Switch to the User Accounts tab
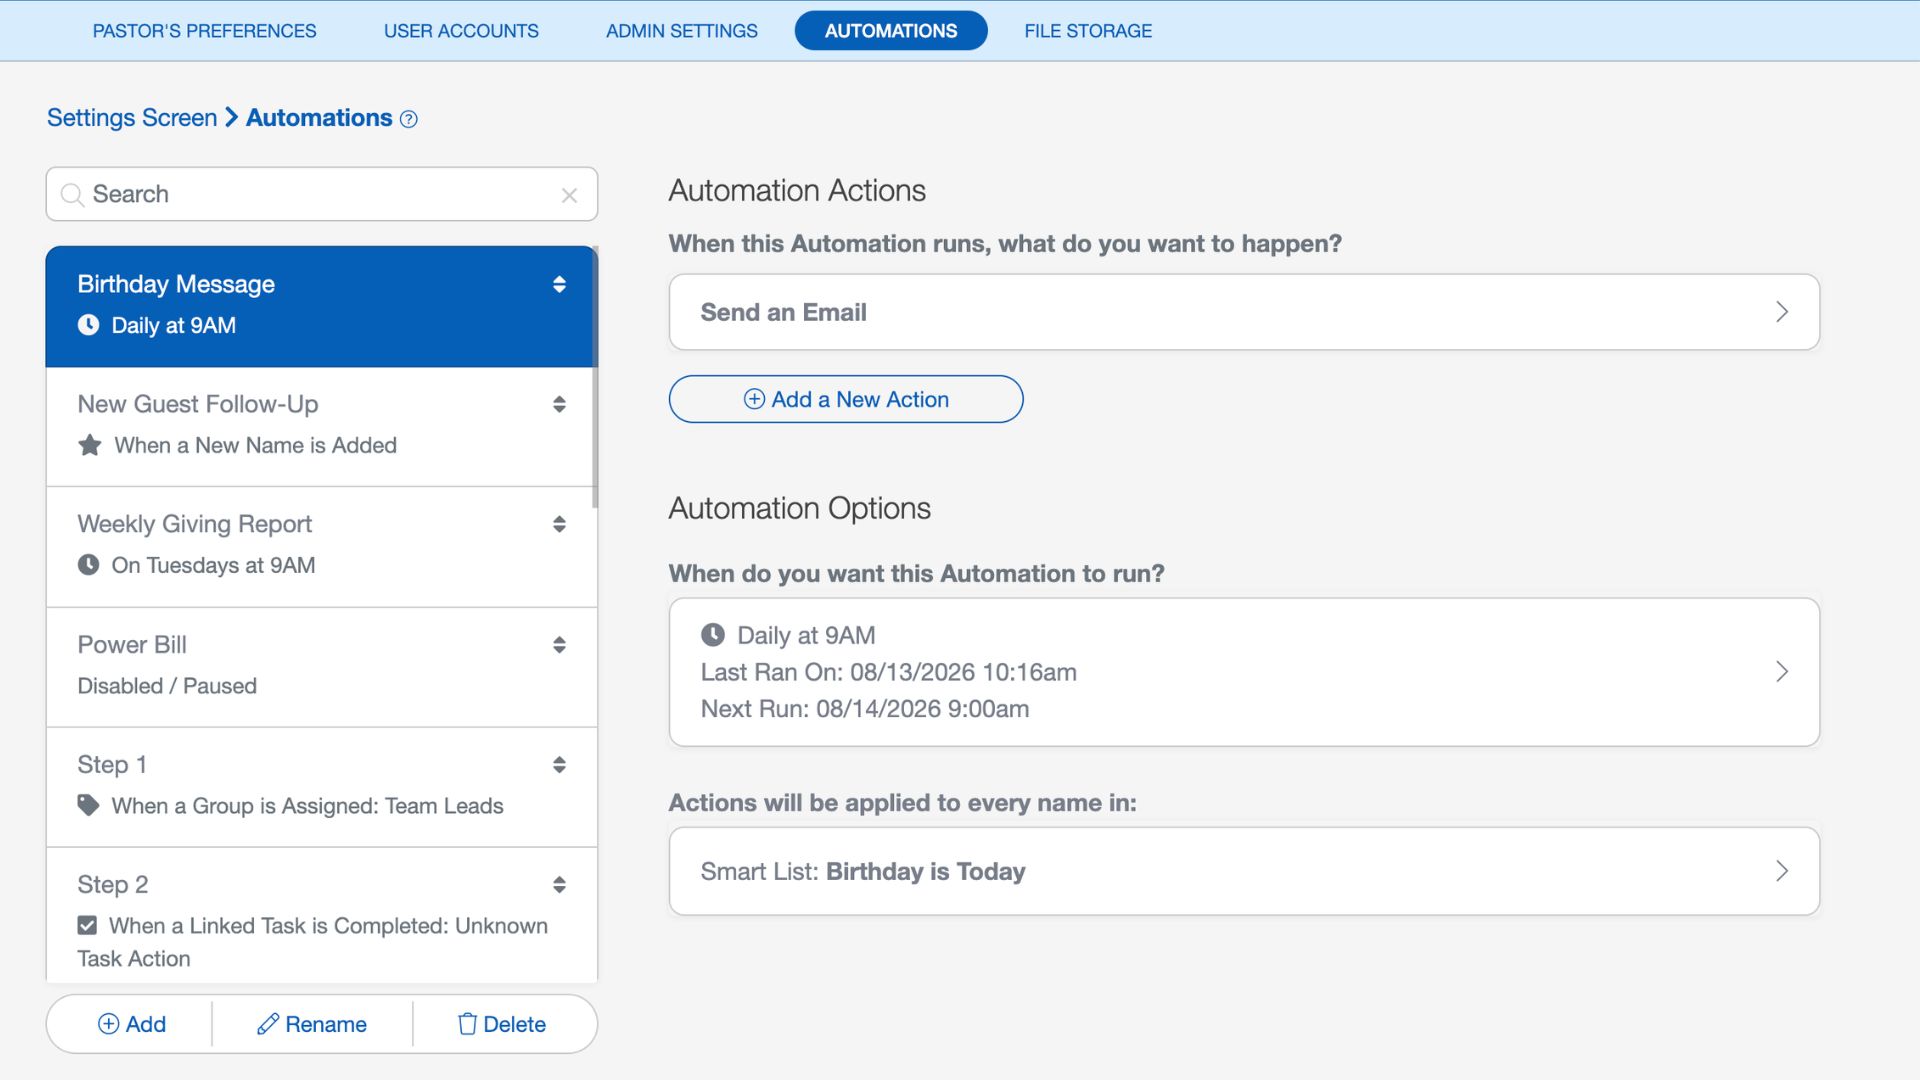Image resolution: width=1920 pixels, height=1080 pixels. [461, 31]
